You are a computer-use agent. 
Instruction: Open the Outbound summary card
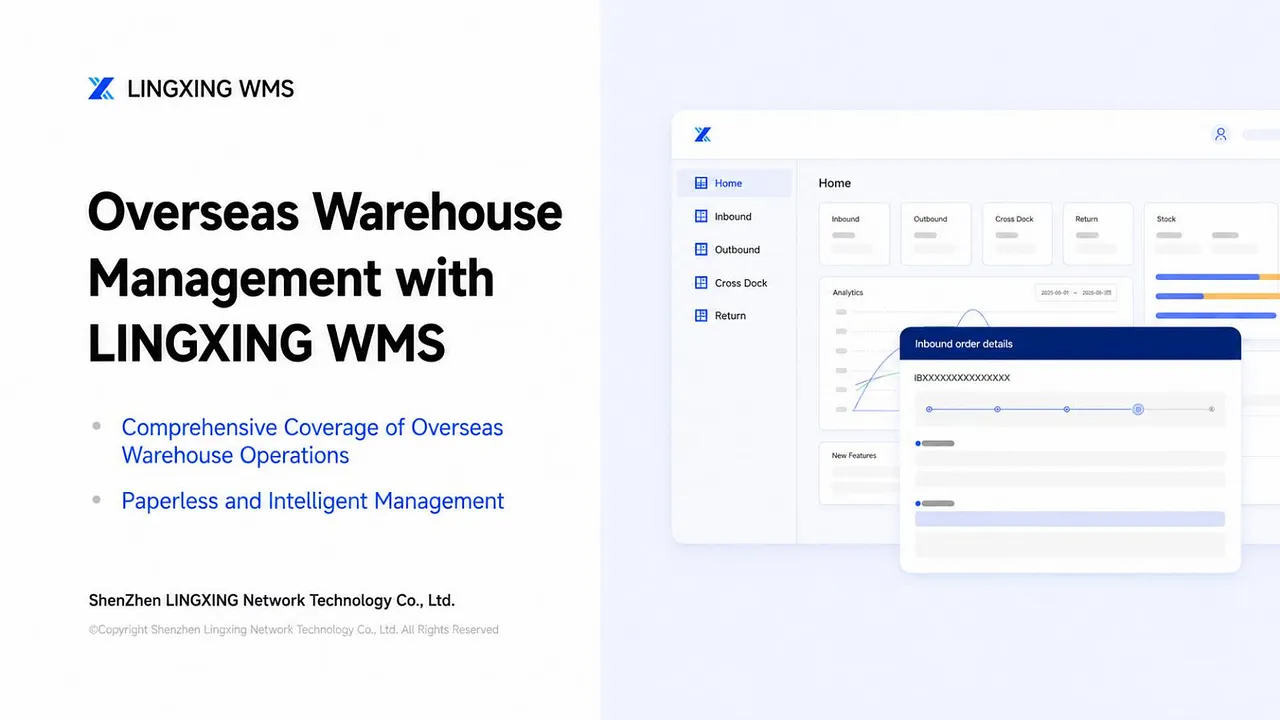pyautogui.click(x=936, y=234)
